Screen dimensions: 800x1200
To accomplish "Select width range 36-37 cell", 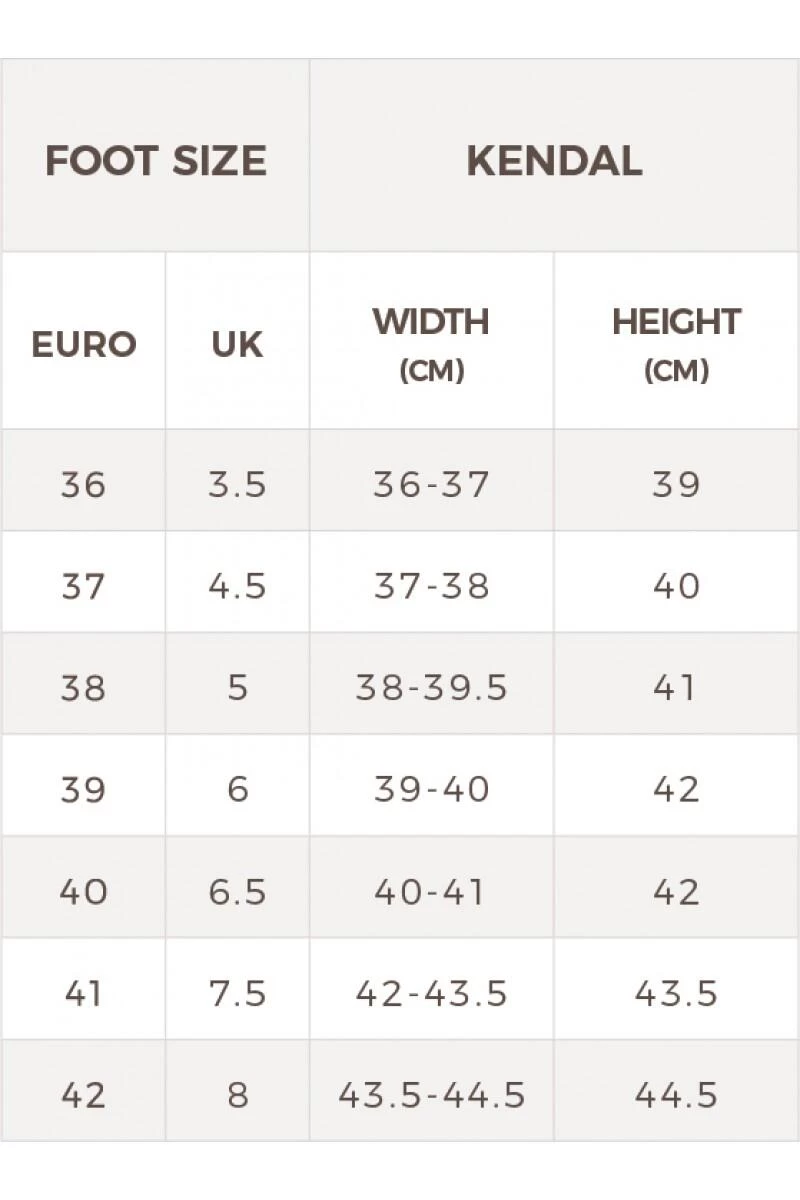I will (431, 484).
